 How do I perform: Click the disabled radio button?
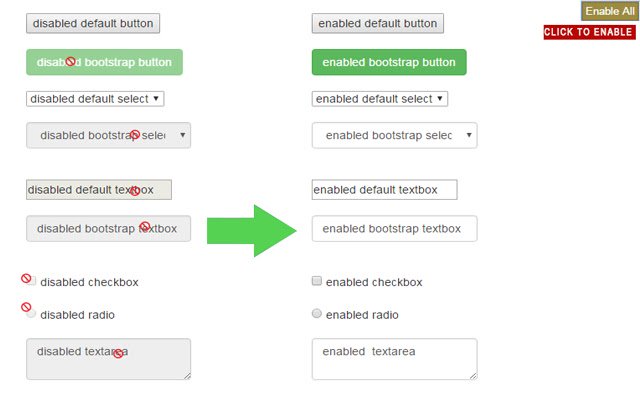tap(31, 313)
